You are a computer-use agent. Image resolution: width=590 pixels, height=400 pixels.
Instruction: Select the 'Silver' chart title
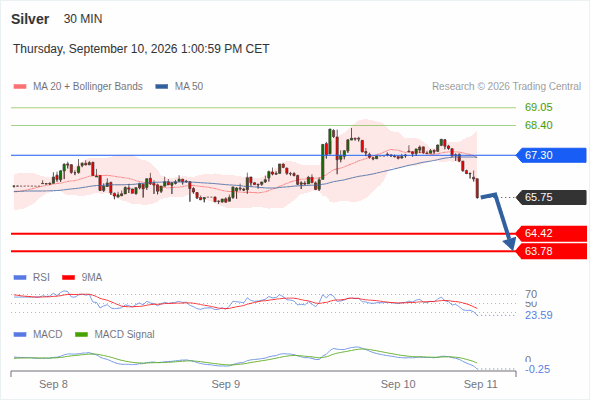pyautogui.click(x=30, y=19)
